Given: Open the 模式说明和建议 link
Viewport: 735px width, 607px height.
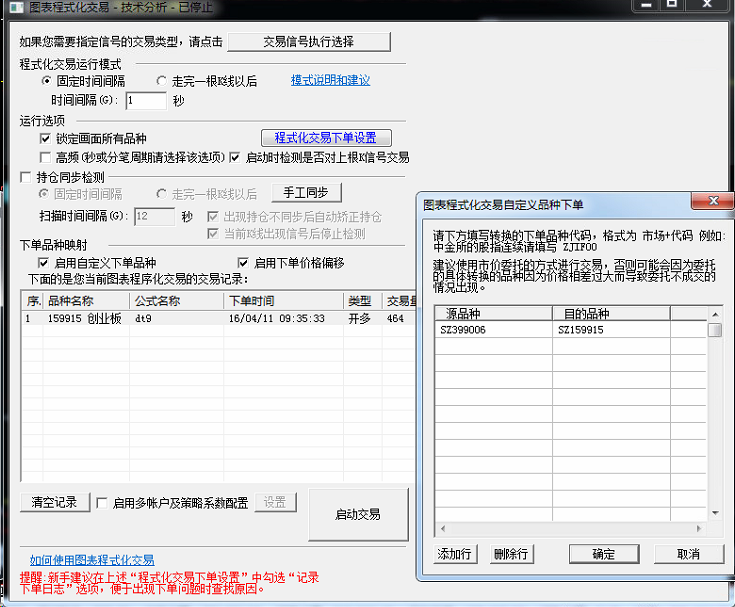Looking at the screenshot, I should click(330, 80).
